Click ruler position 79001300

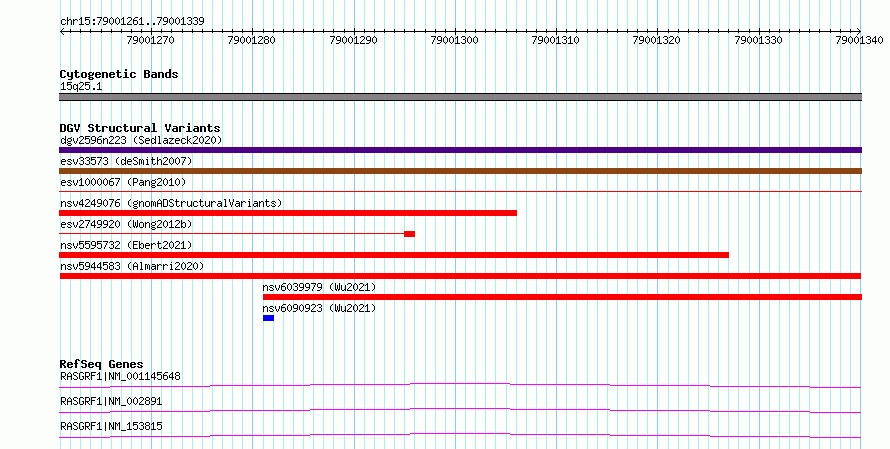point(454,40)
